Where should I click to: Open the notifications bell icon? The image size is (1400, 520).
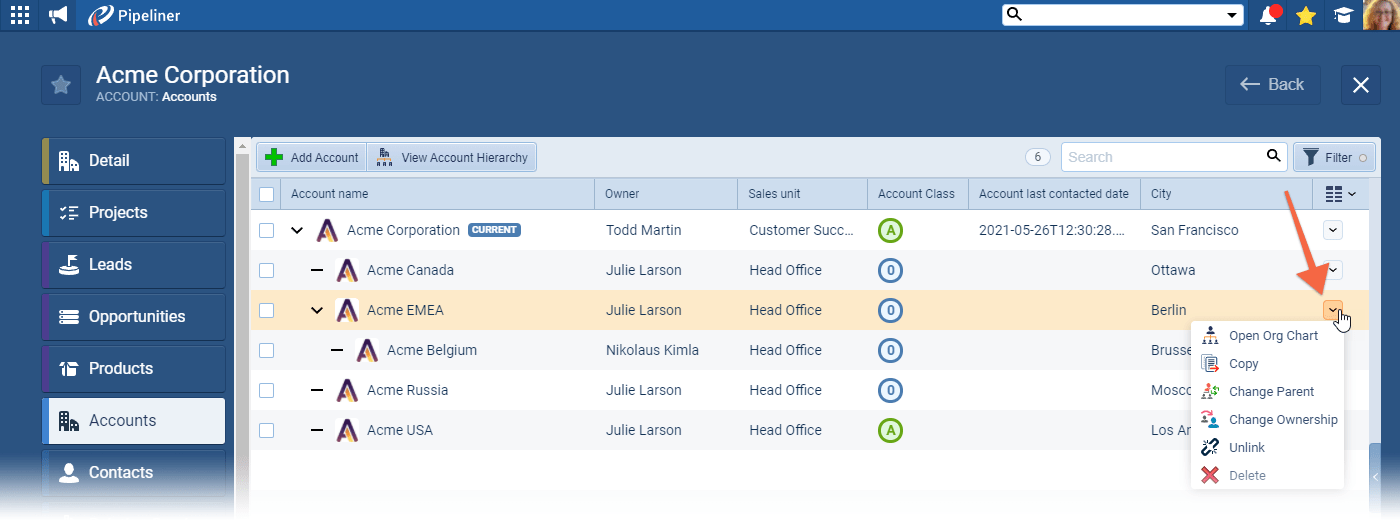[x=1269, y=15]
